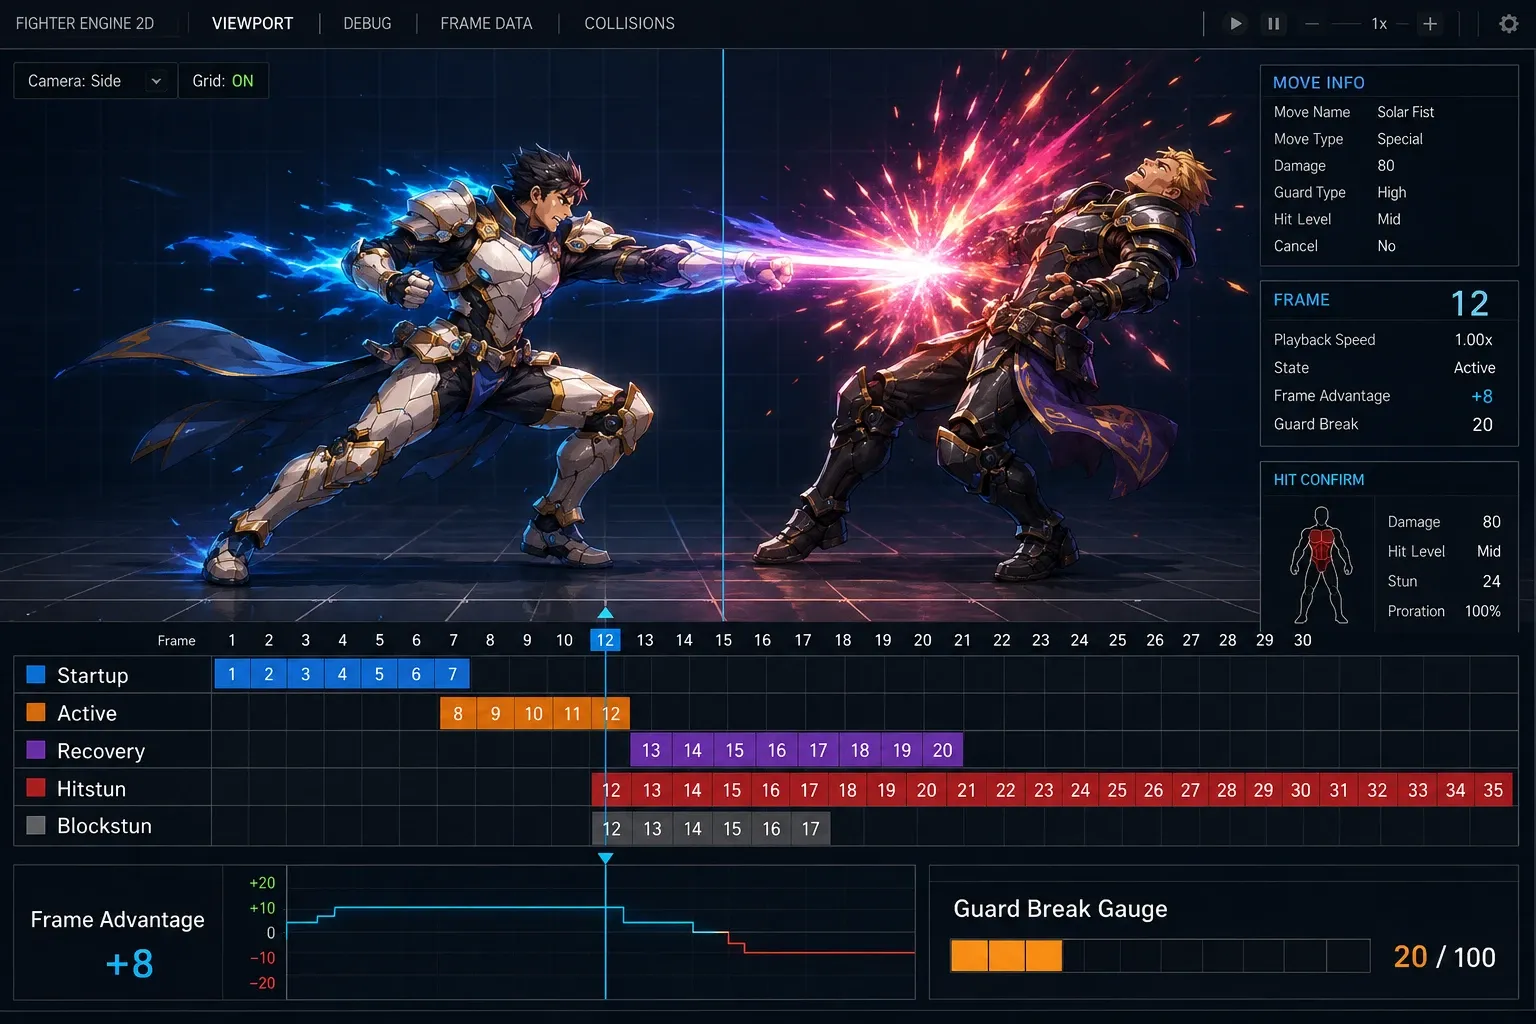Click Active frame cell 10

(x=534, y=713)
